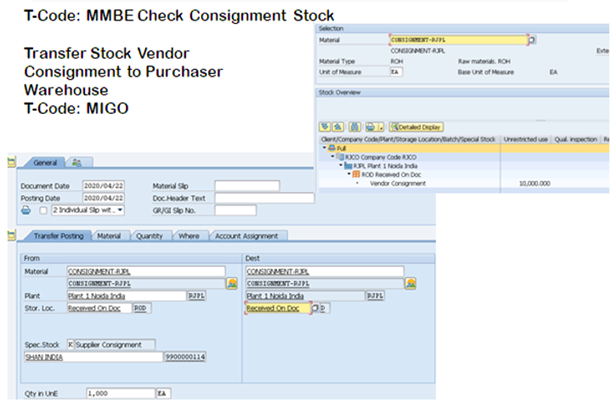Screen dimensions: 616x403
Task: Collapse the Full tree node
Action: click(x=324, y=148)
